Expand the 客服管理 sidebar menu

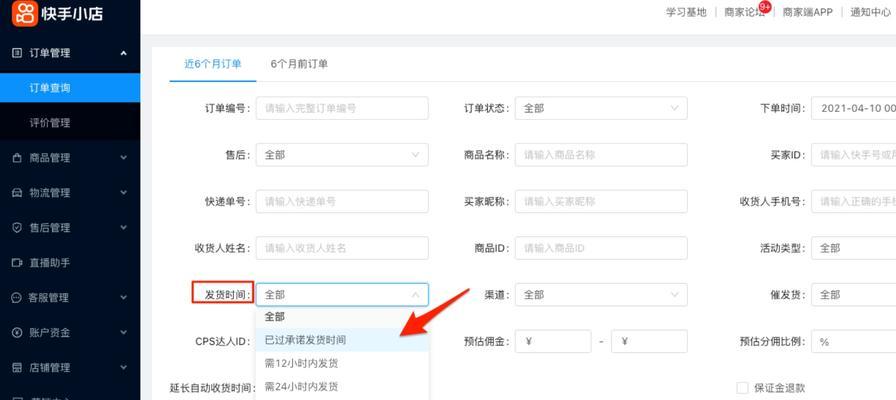[x=123, y=298]
